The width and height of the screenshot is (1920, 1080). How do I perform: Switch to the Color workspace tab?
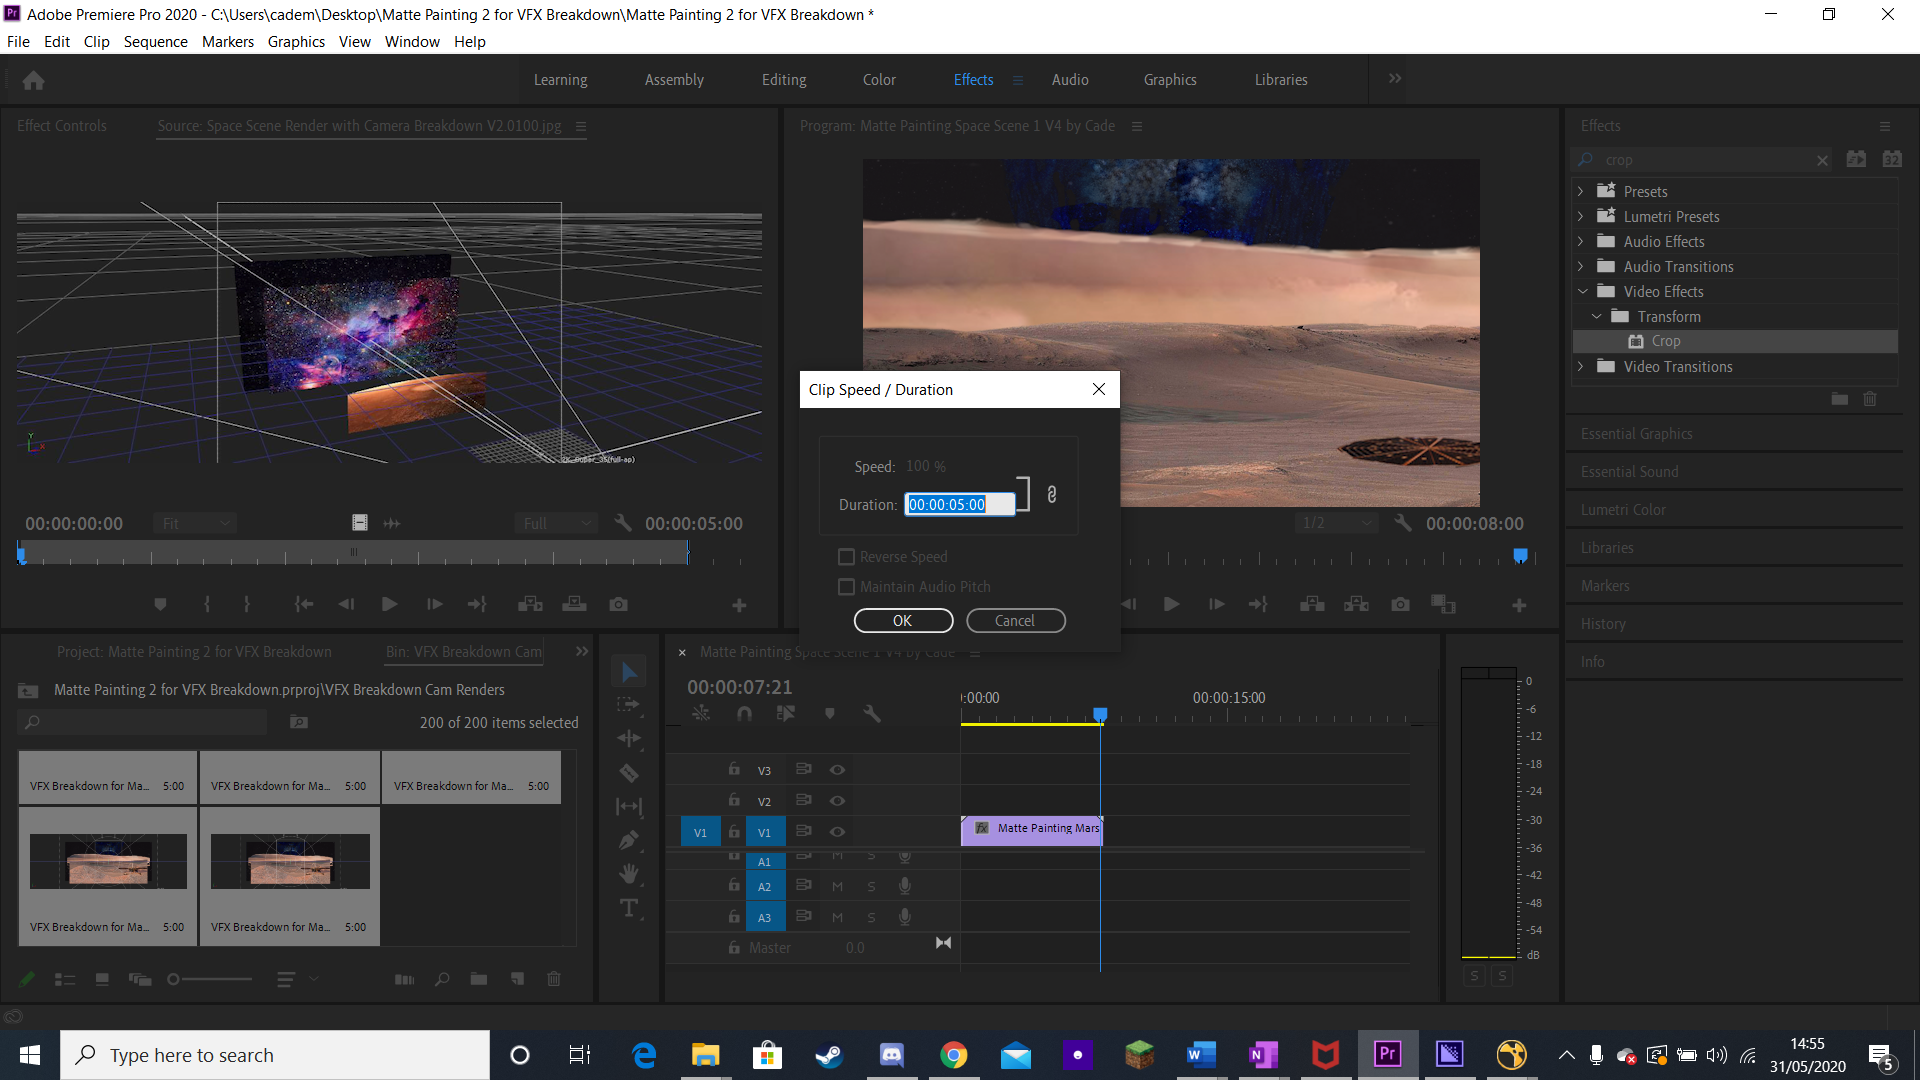(879, 80)
